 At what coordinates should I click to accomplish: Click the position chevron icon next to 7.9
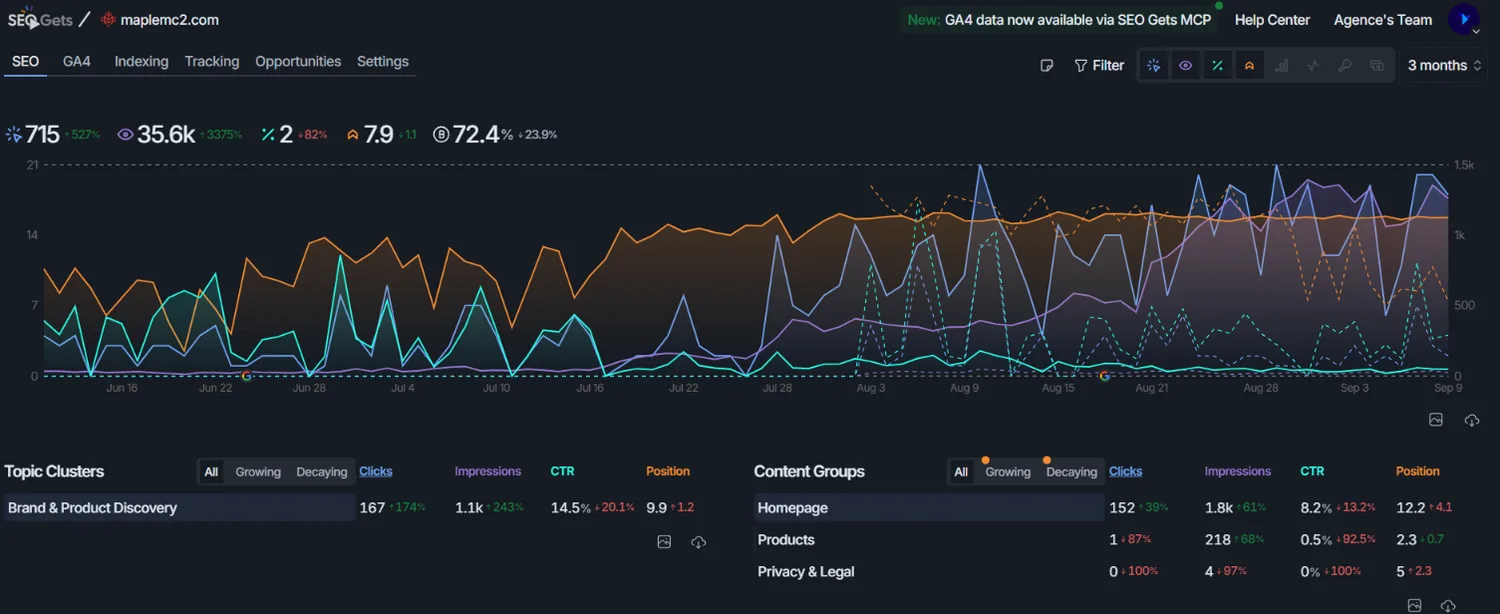(x=353, y=134)
